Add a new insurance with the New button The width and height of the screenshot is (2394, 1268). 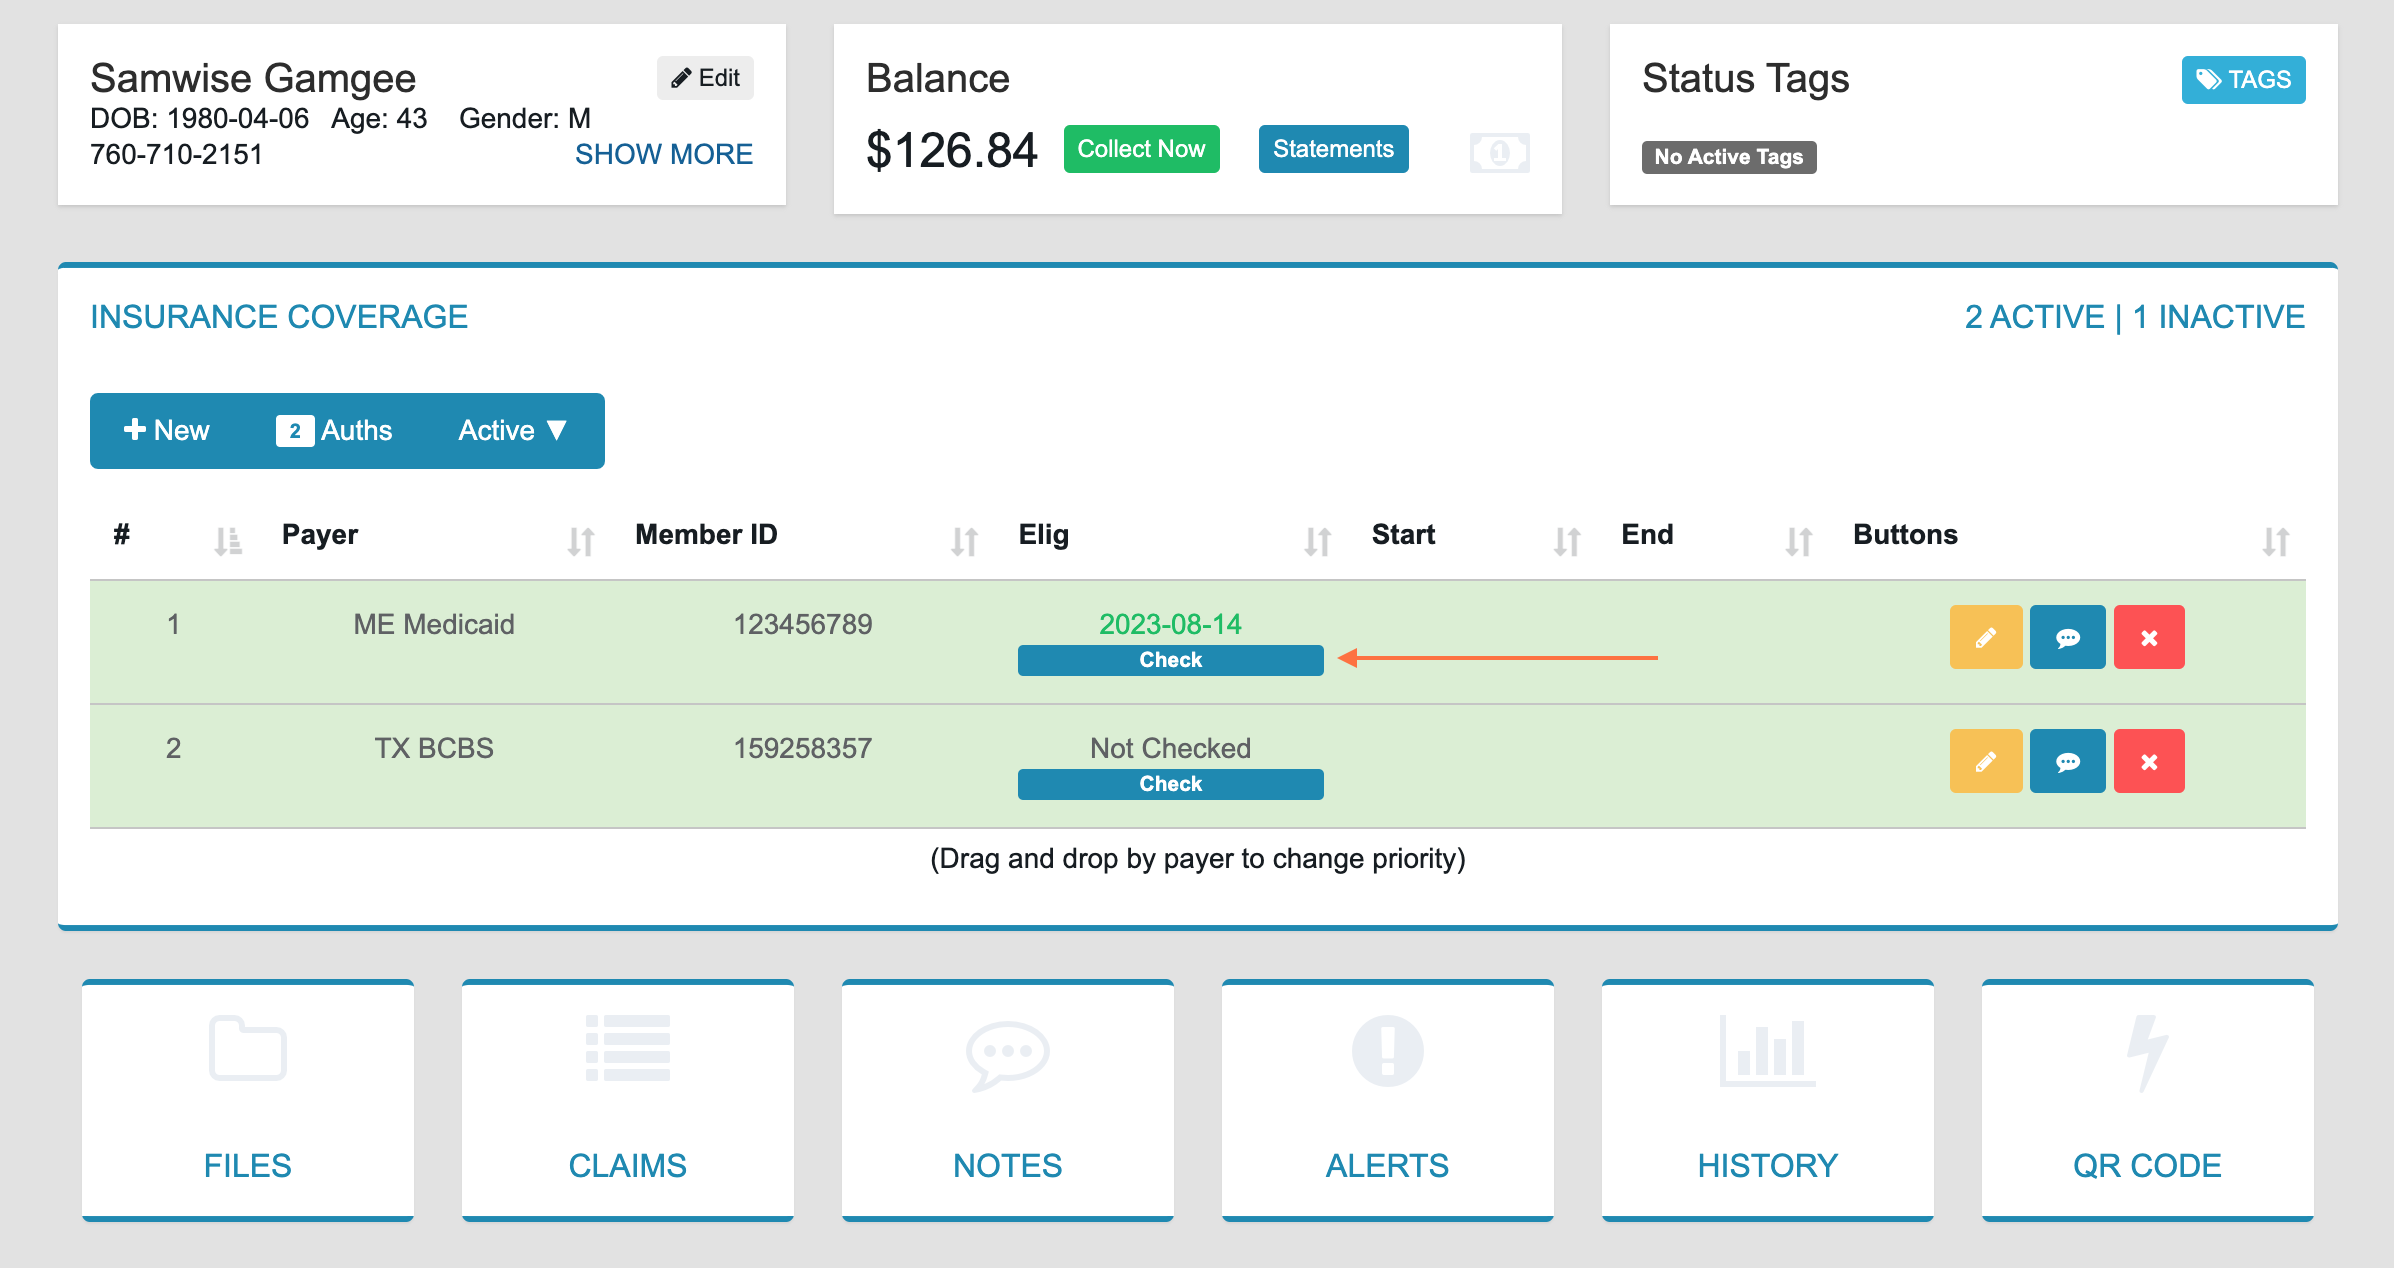166,430
